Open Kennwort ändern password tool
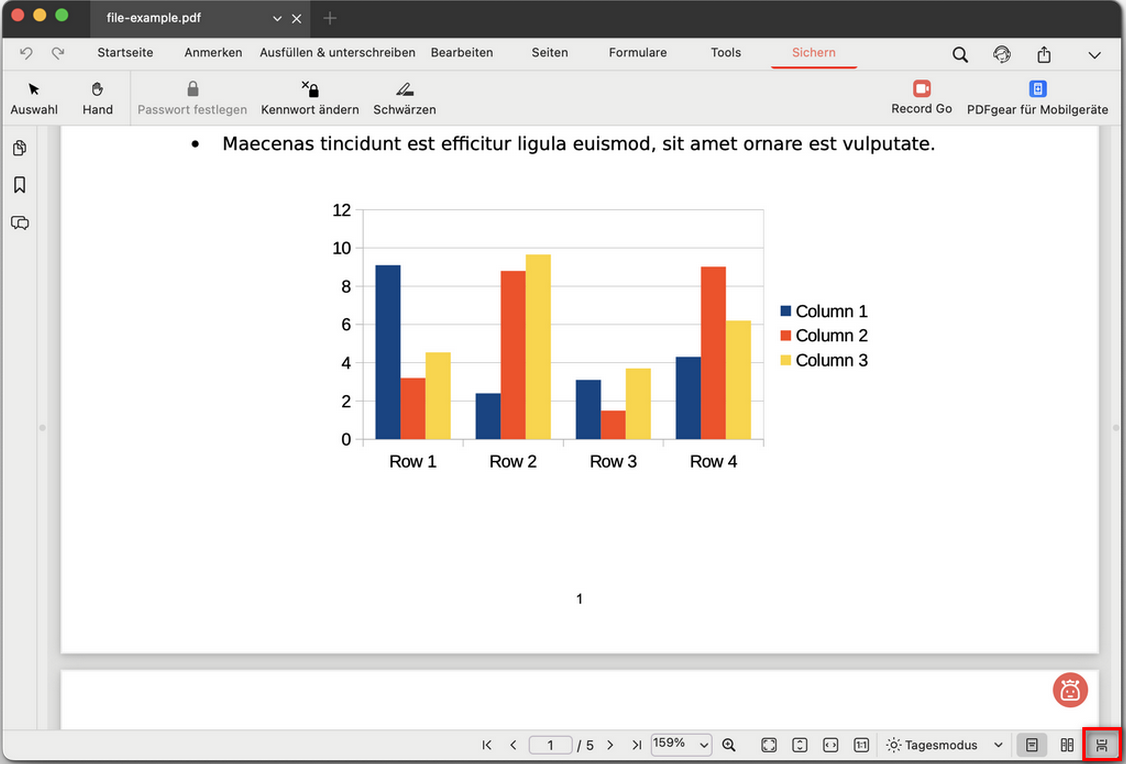Viewport: 1126px width, 764px height. point(310,98)
